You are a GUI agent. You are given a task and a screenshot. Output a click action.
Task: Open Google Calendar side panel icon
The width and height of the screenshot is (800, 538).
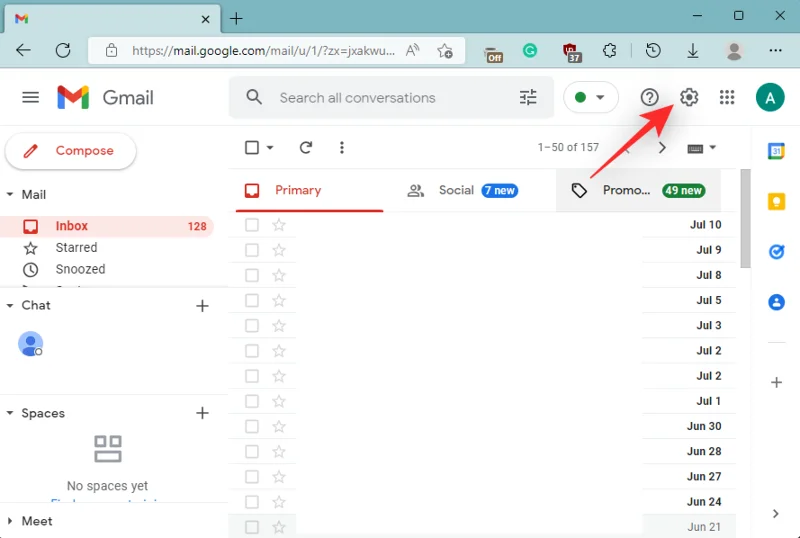777,151
